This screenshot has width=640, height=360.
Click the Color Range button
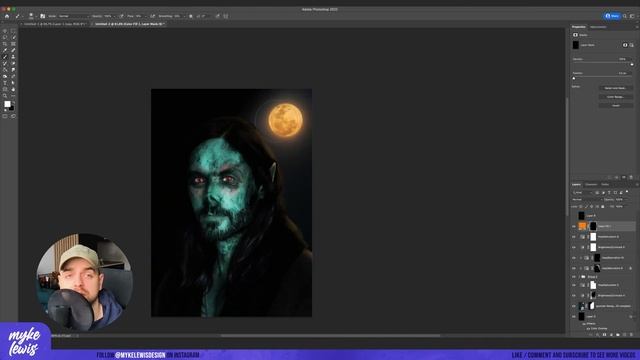(x=616, y=97)
